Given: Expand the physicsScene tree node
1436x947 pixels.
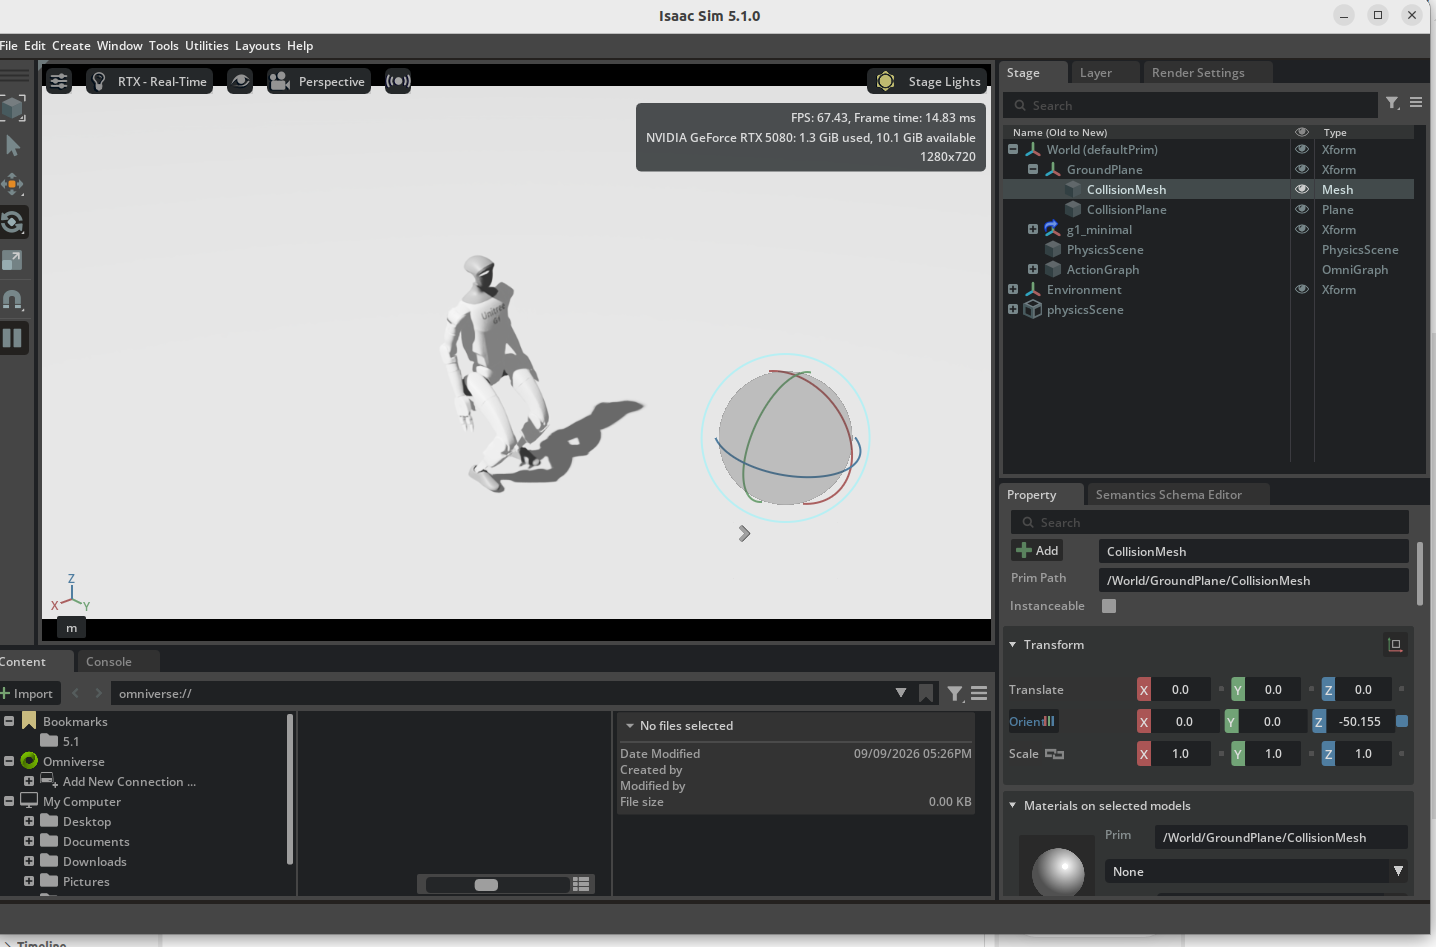Looking at the screenshot, I should (1013, 309).
